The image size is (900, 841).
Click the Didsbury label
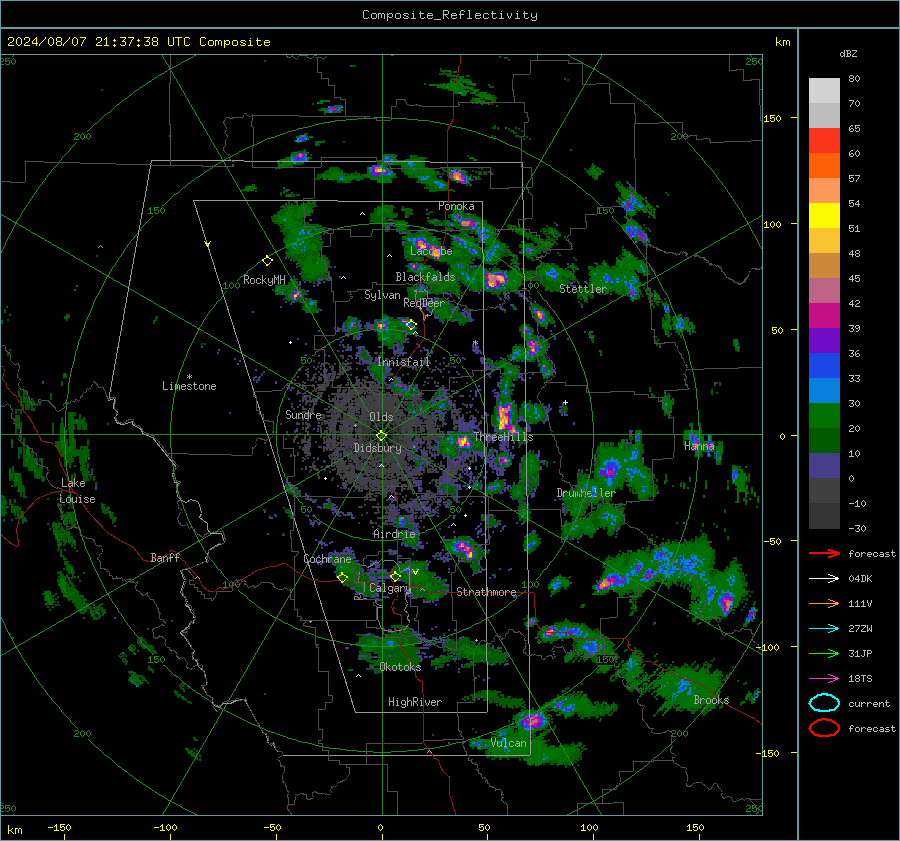click(377, 448)
